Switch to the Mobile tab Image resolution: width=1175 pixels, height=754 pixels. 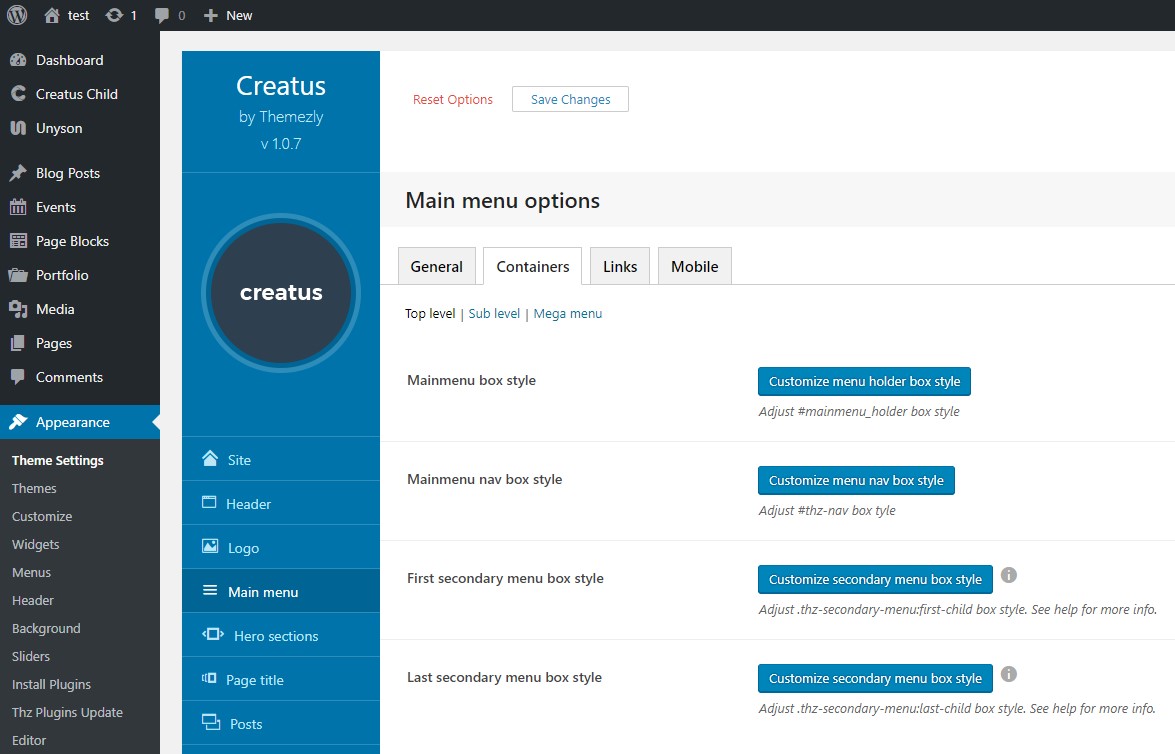pos(695,266)
